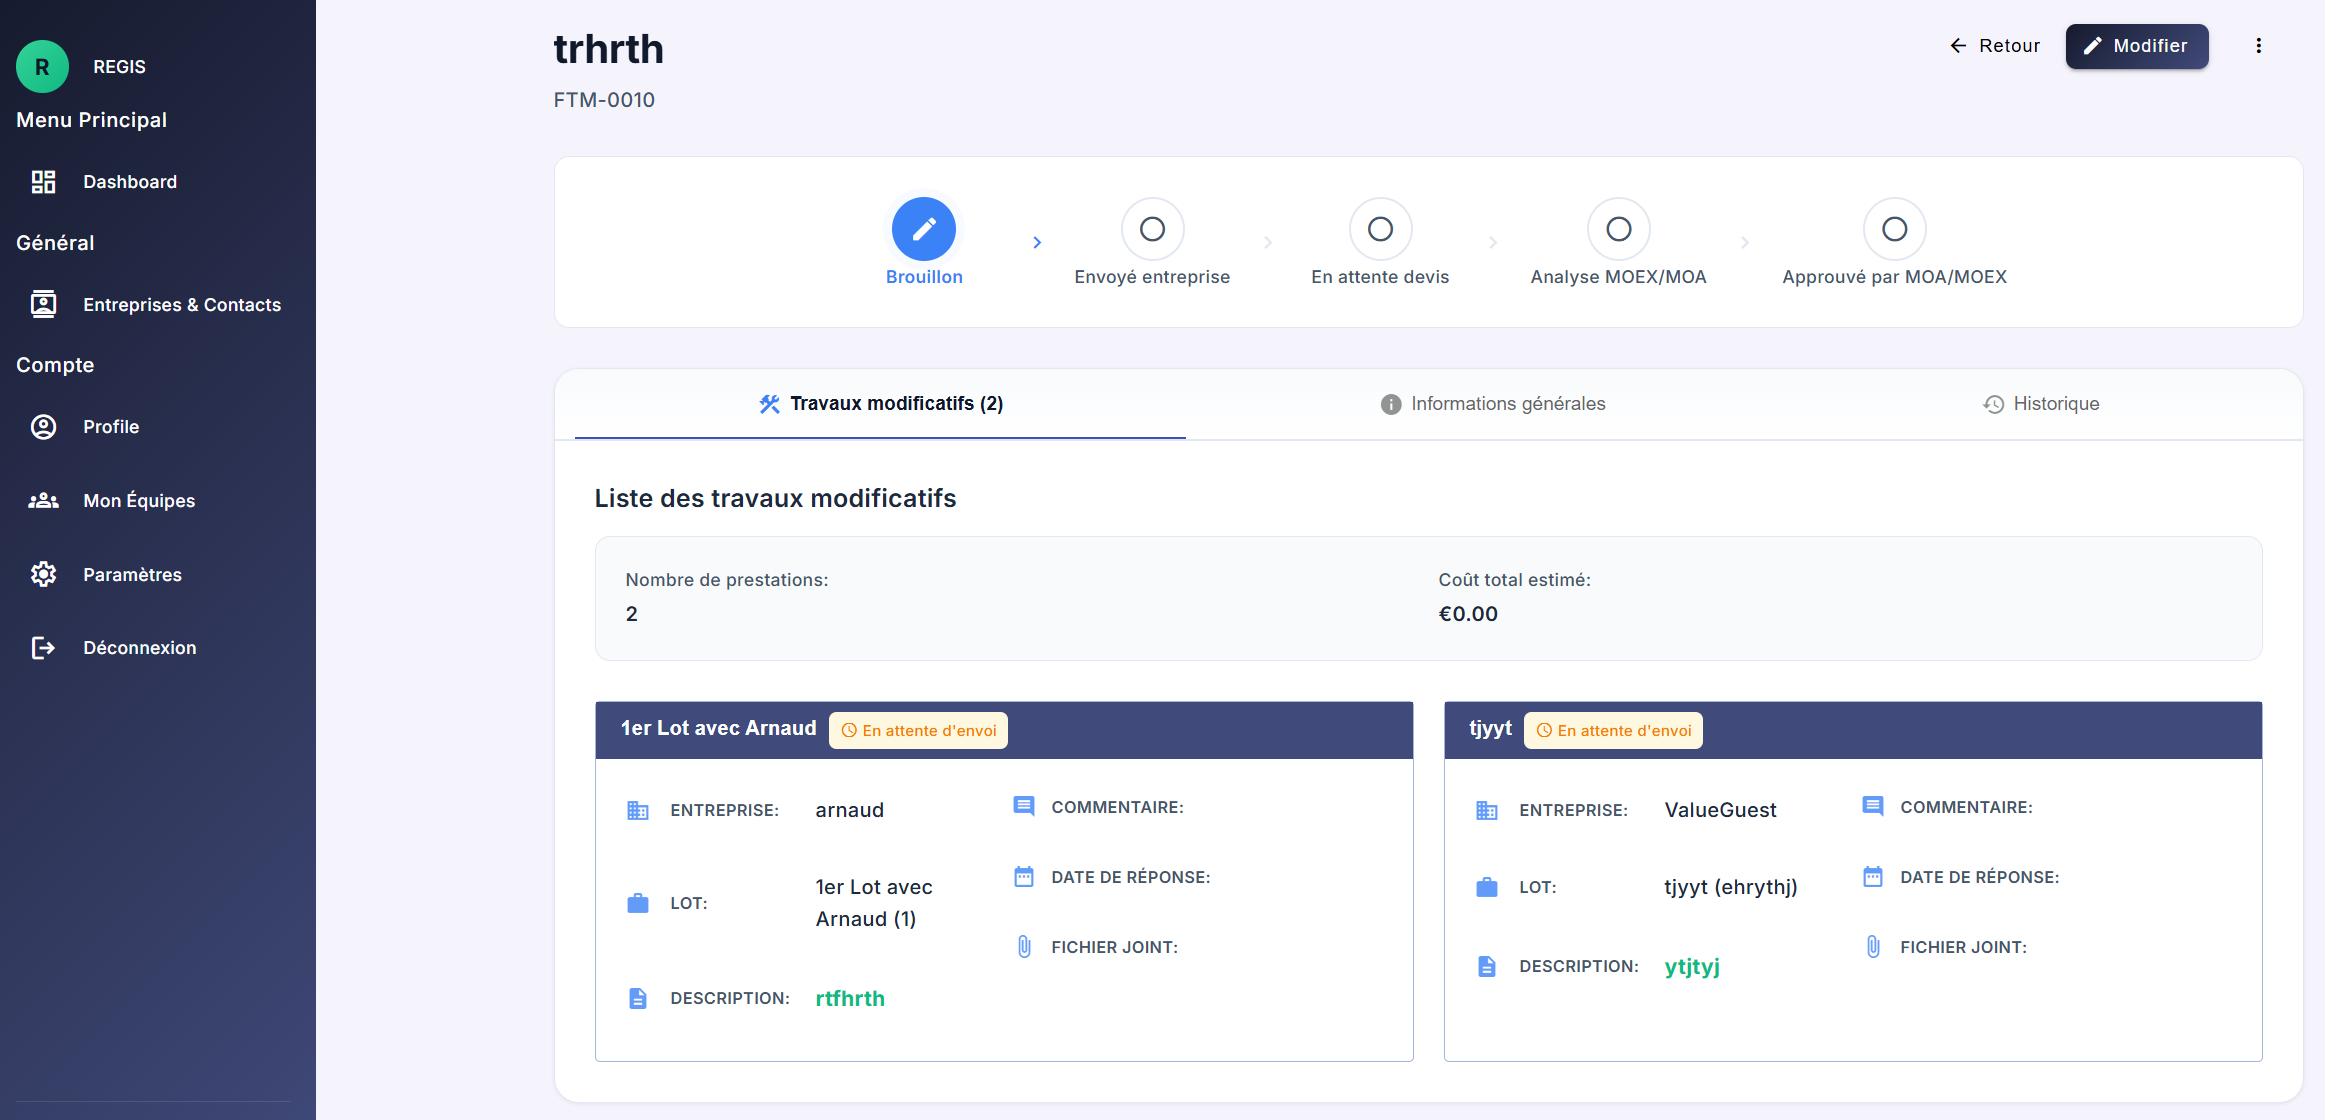Select the Brouillon step in the progress bar

923,228
